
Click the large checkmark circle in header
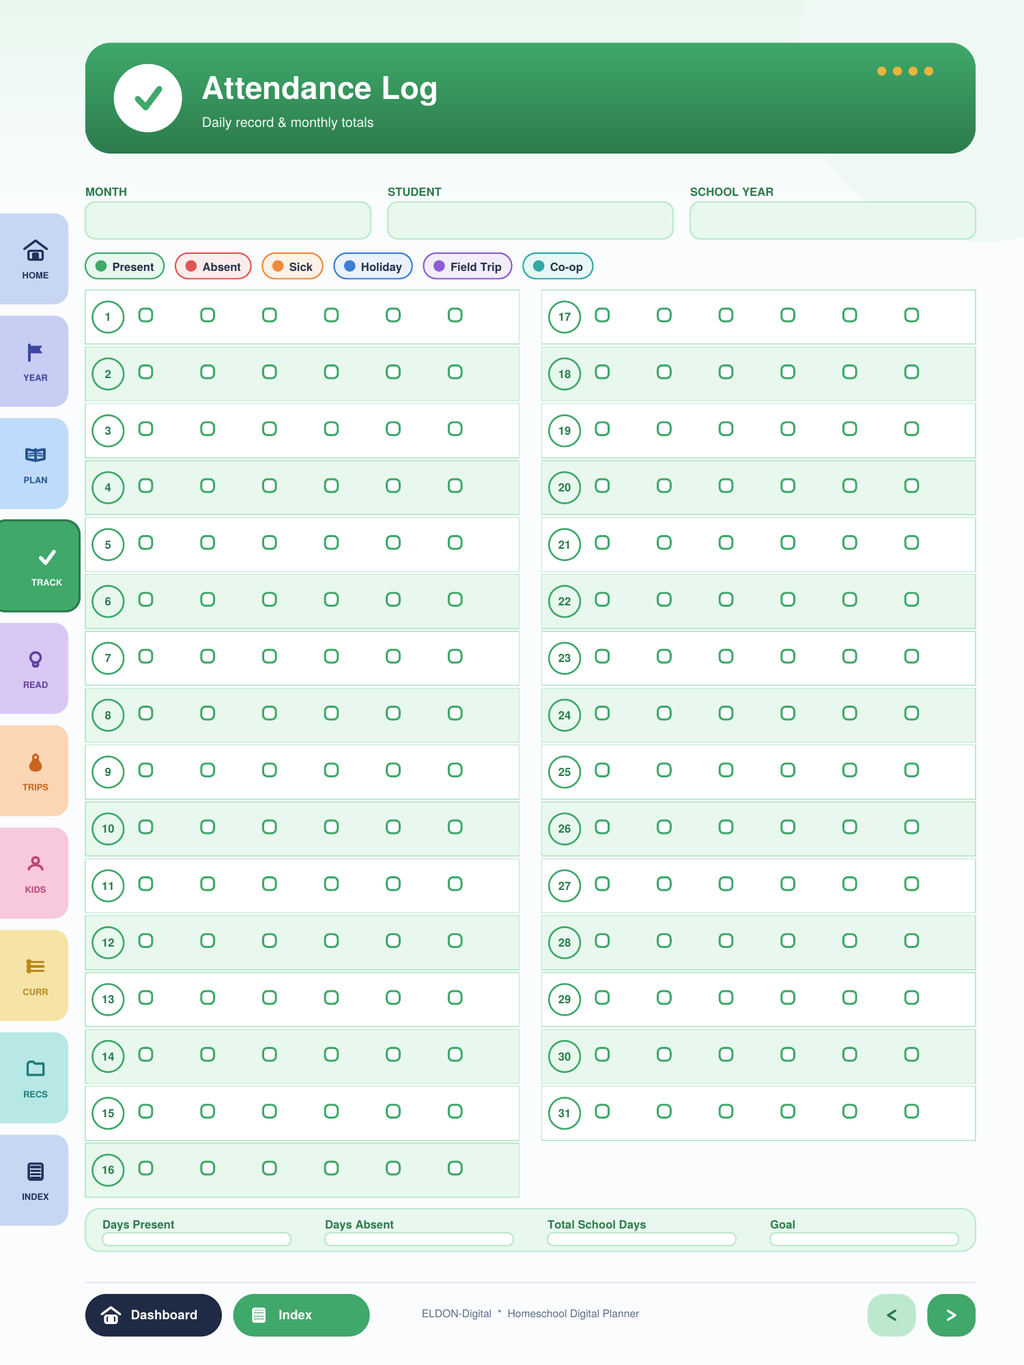(x=148, y=98)
